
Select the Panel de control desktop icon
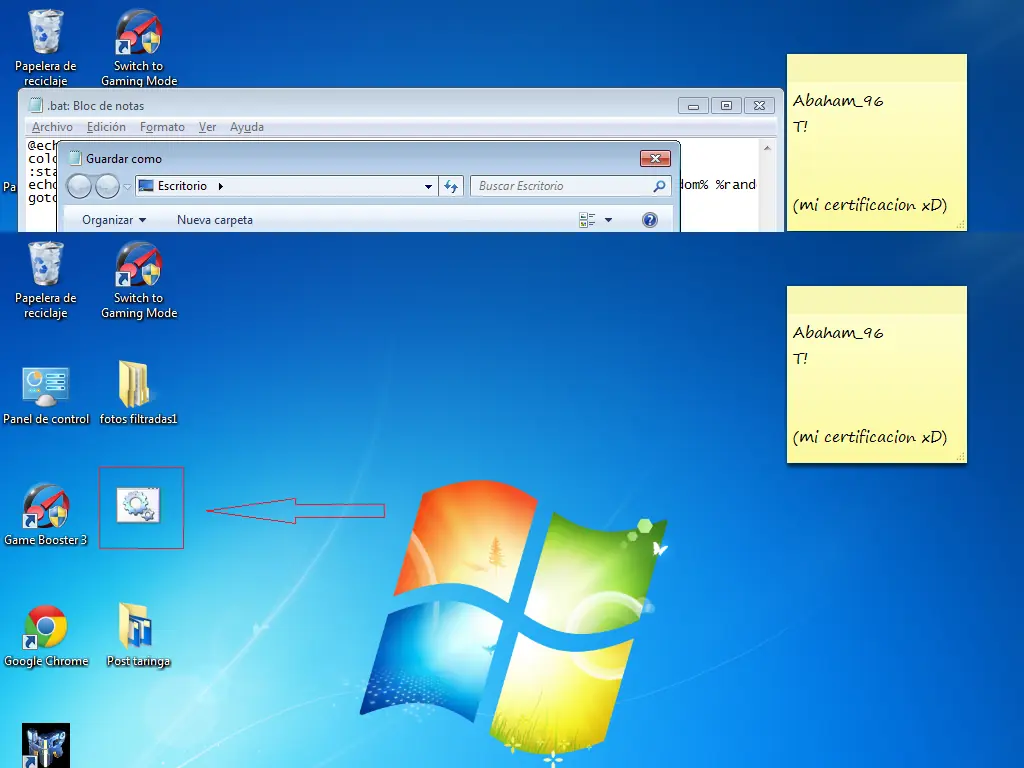tap(46, 396)
